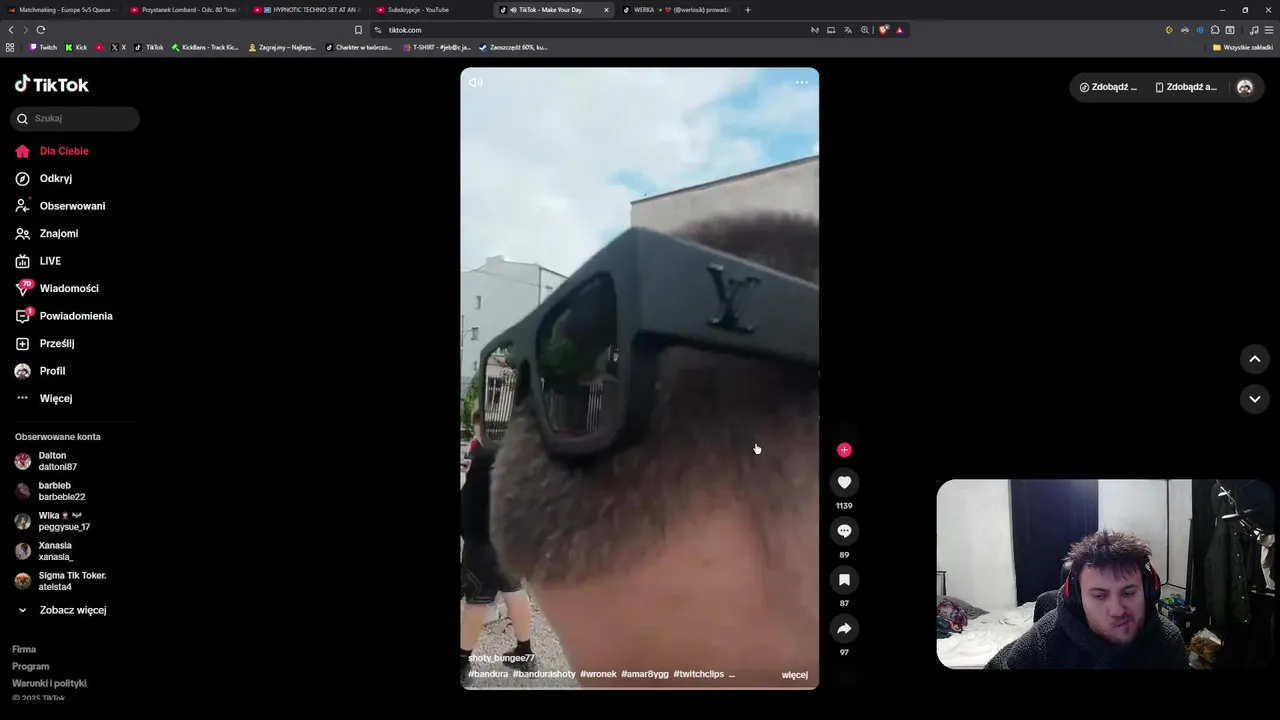Switch to Subskrypcje YouTube tab
The height and width of the screenshot is (720, 1280).
(x=429, y=10)
